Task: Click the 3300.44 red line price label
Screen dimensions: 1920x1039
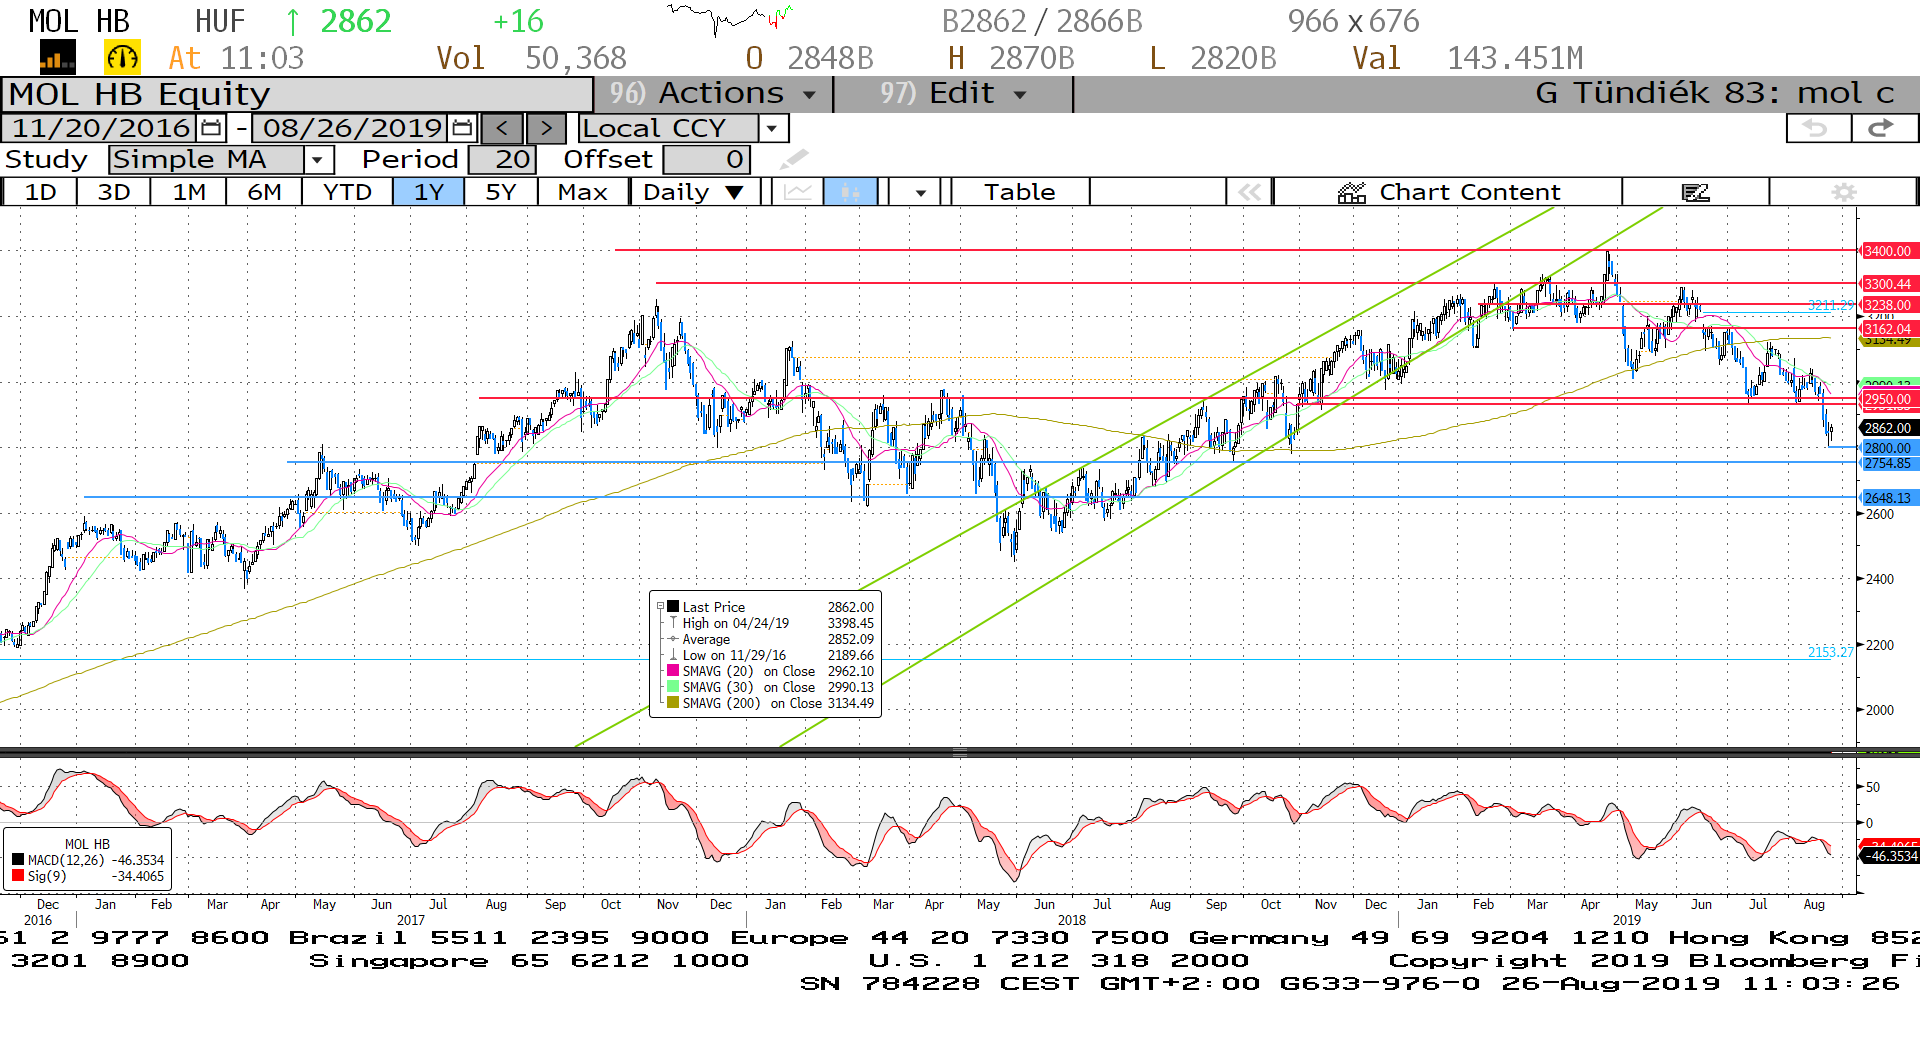Action: (1888, 284)
